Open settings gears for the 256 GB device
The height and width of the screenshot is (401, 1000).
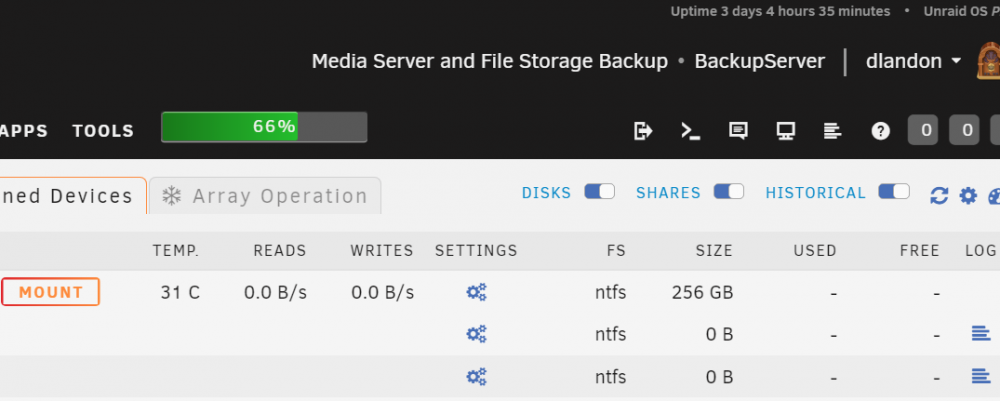(476, 293)
